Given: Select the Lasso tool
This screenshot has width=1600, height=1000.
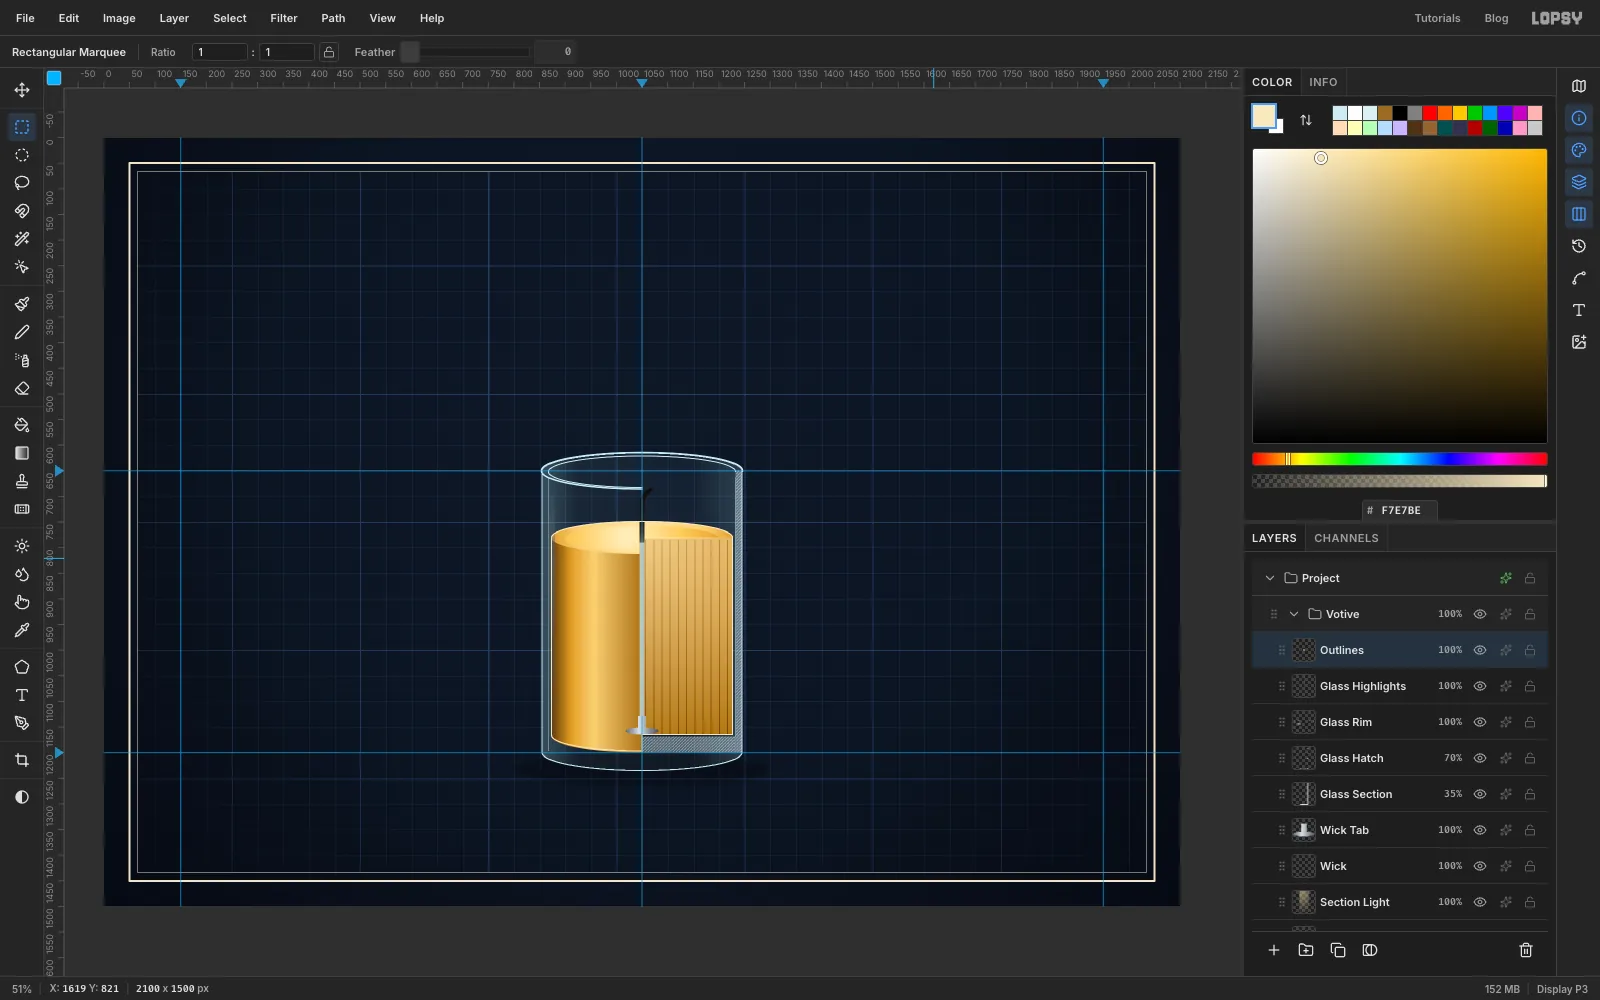Looking at the screenshot, I should (22, 183).
